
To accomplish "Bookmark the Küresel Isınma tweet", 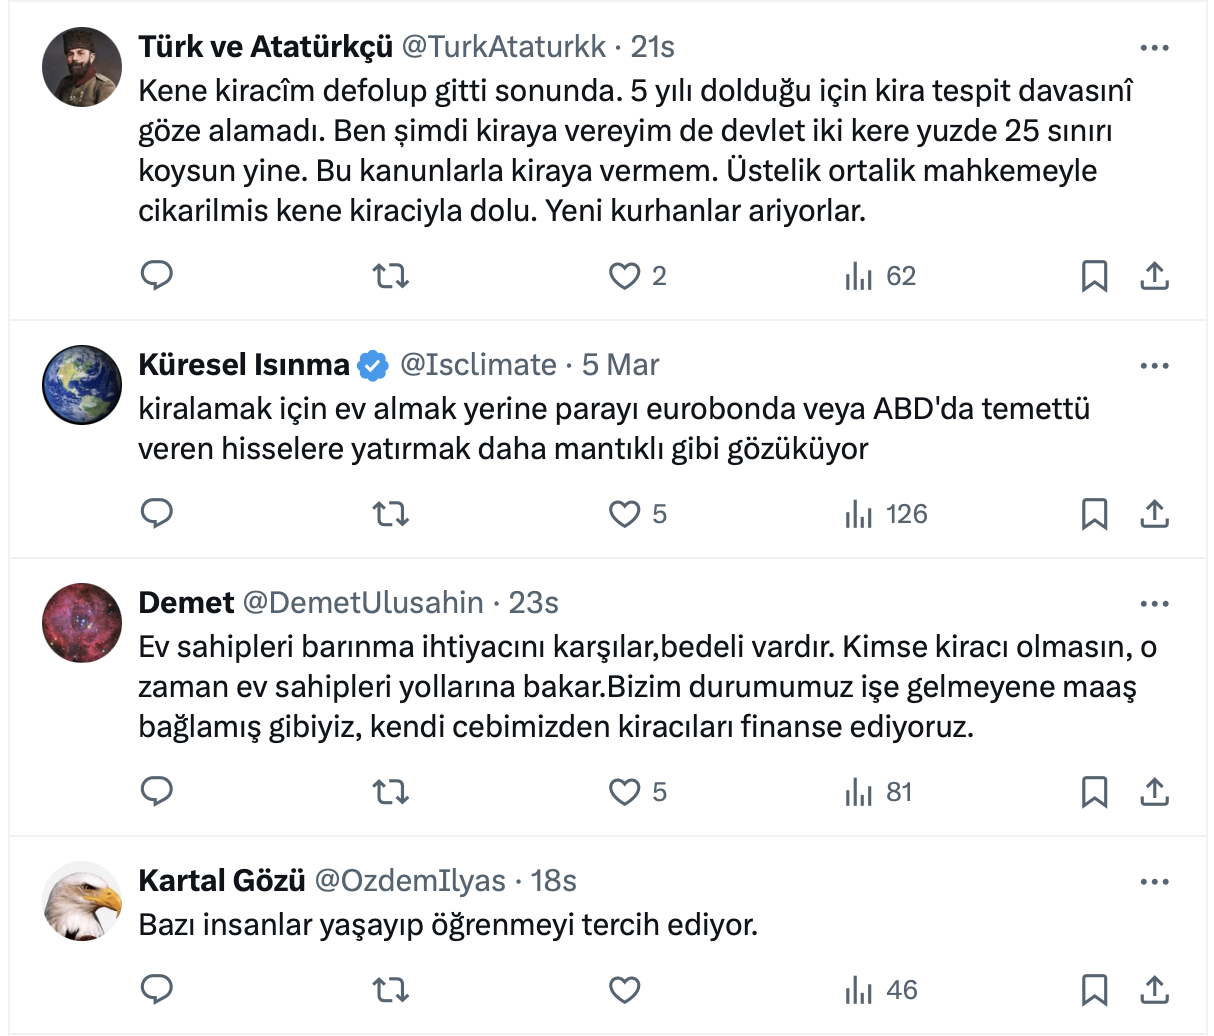I will click(x=1094, y=514).
